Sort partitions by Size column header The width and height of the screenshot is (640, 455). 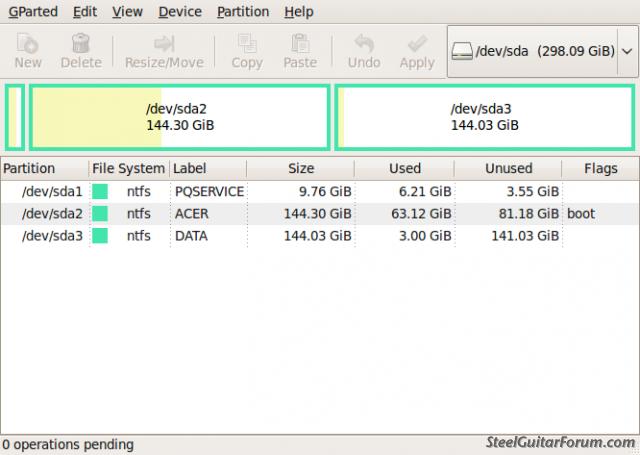pyautogui.click(x=300, y=168)
